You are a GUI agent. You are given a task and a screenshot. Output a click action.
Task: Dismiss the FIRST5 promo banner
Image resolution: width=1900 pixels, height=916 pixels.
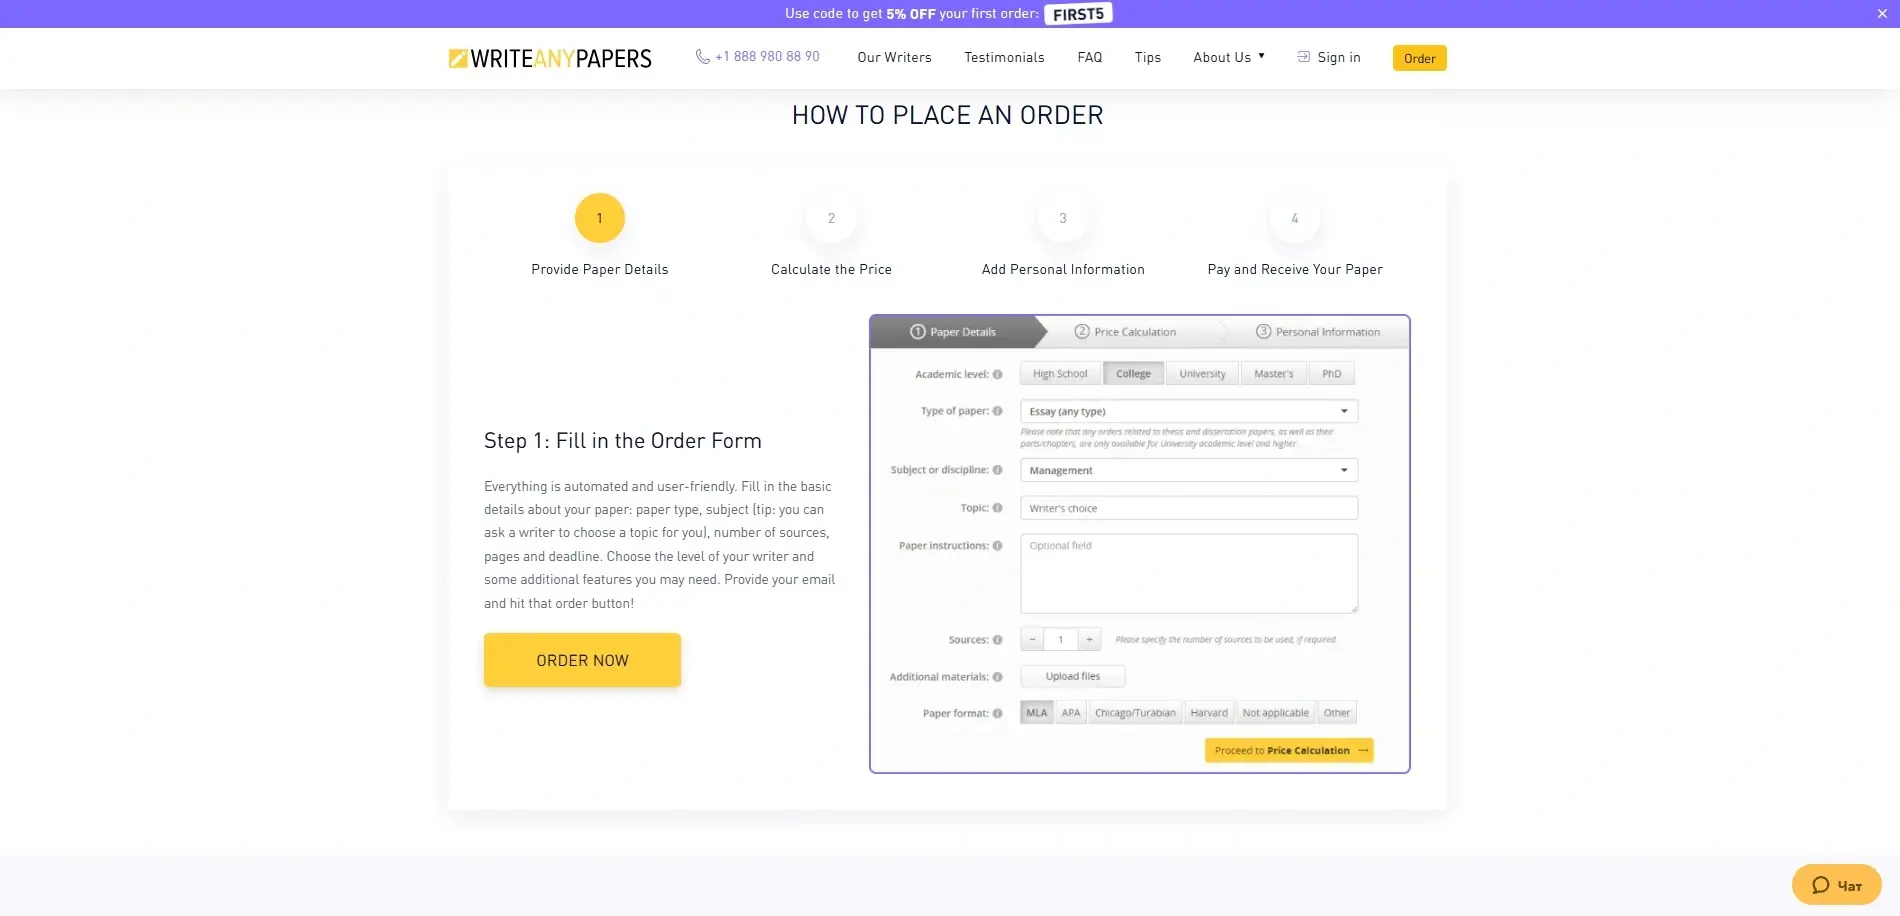[1882, 14]
